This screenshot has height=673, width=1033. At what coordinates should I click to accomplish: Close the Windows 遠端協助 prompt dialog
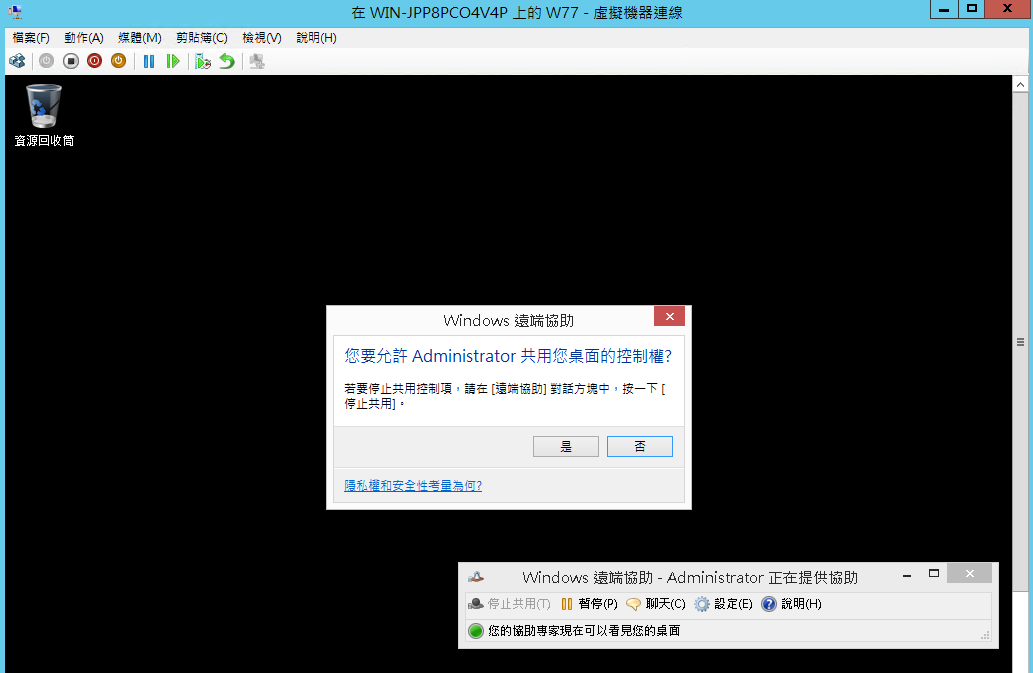[669, 317]
